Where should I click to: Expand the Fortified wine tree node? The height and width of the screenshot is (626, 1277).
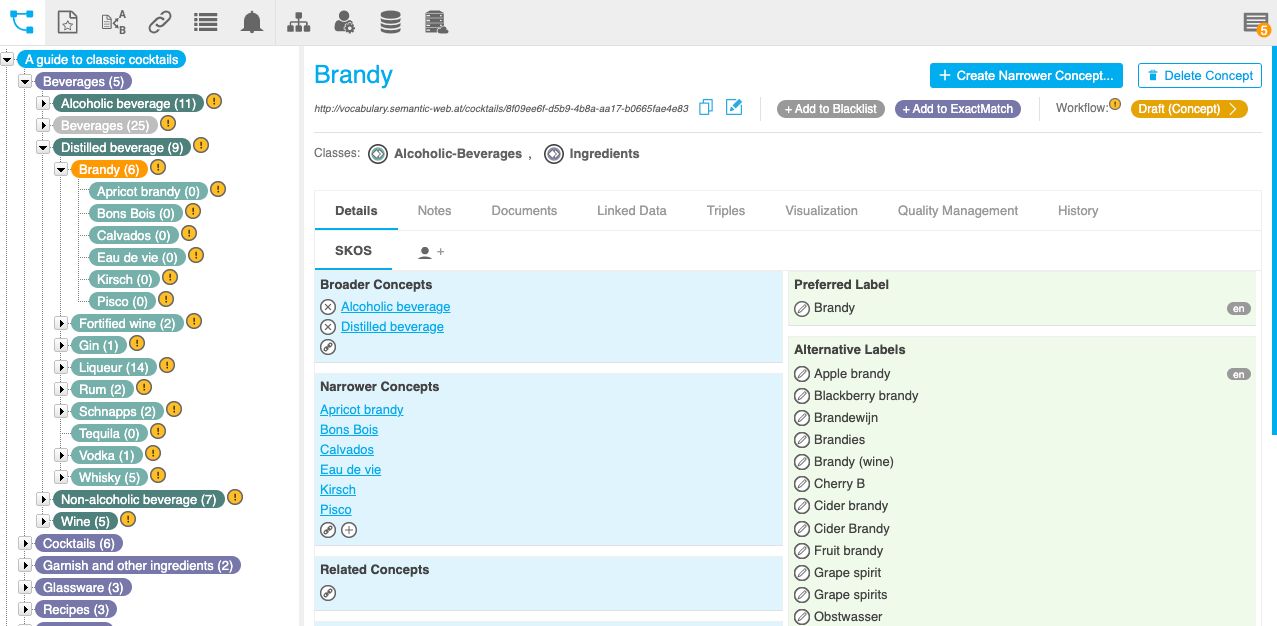(62, 323)
